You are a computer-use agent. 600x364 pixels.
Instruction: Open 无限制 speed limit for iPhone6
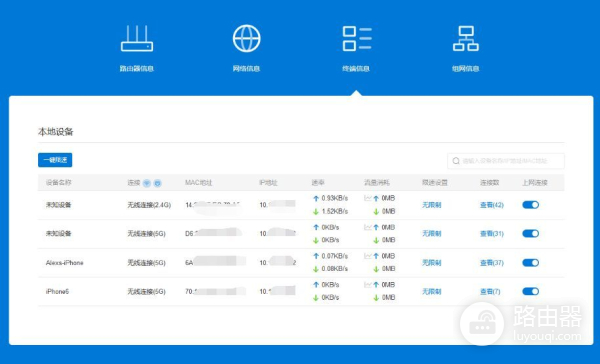click(x=432, y=291)
